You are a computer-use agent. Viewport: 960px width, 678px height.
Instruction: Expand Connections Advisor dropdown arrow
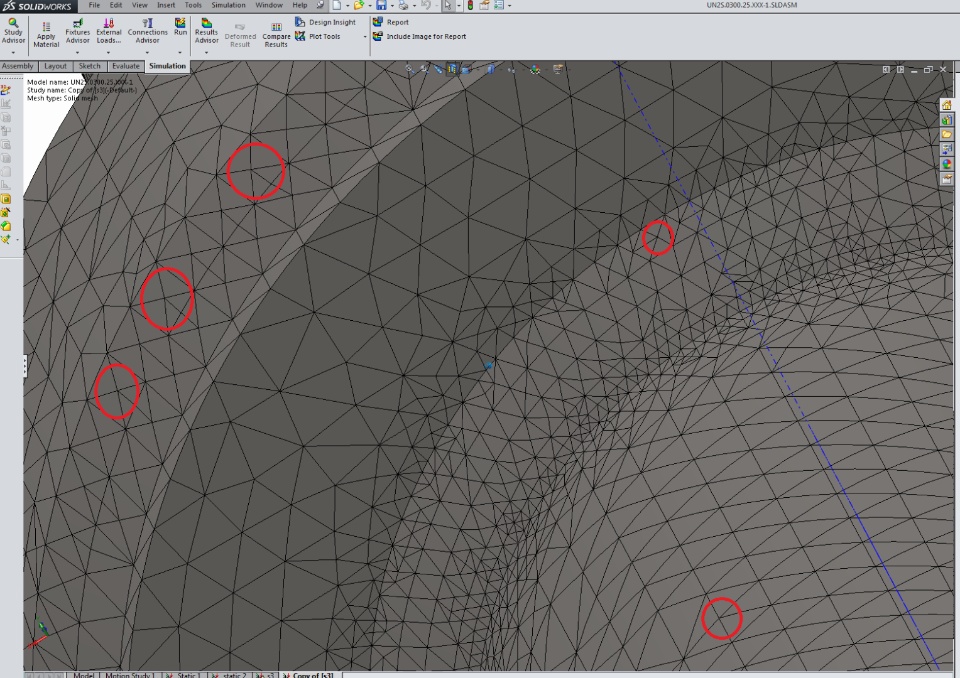(x=147, y=53)
